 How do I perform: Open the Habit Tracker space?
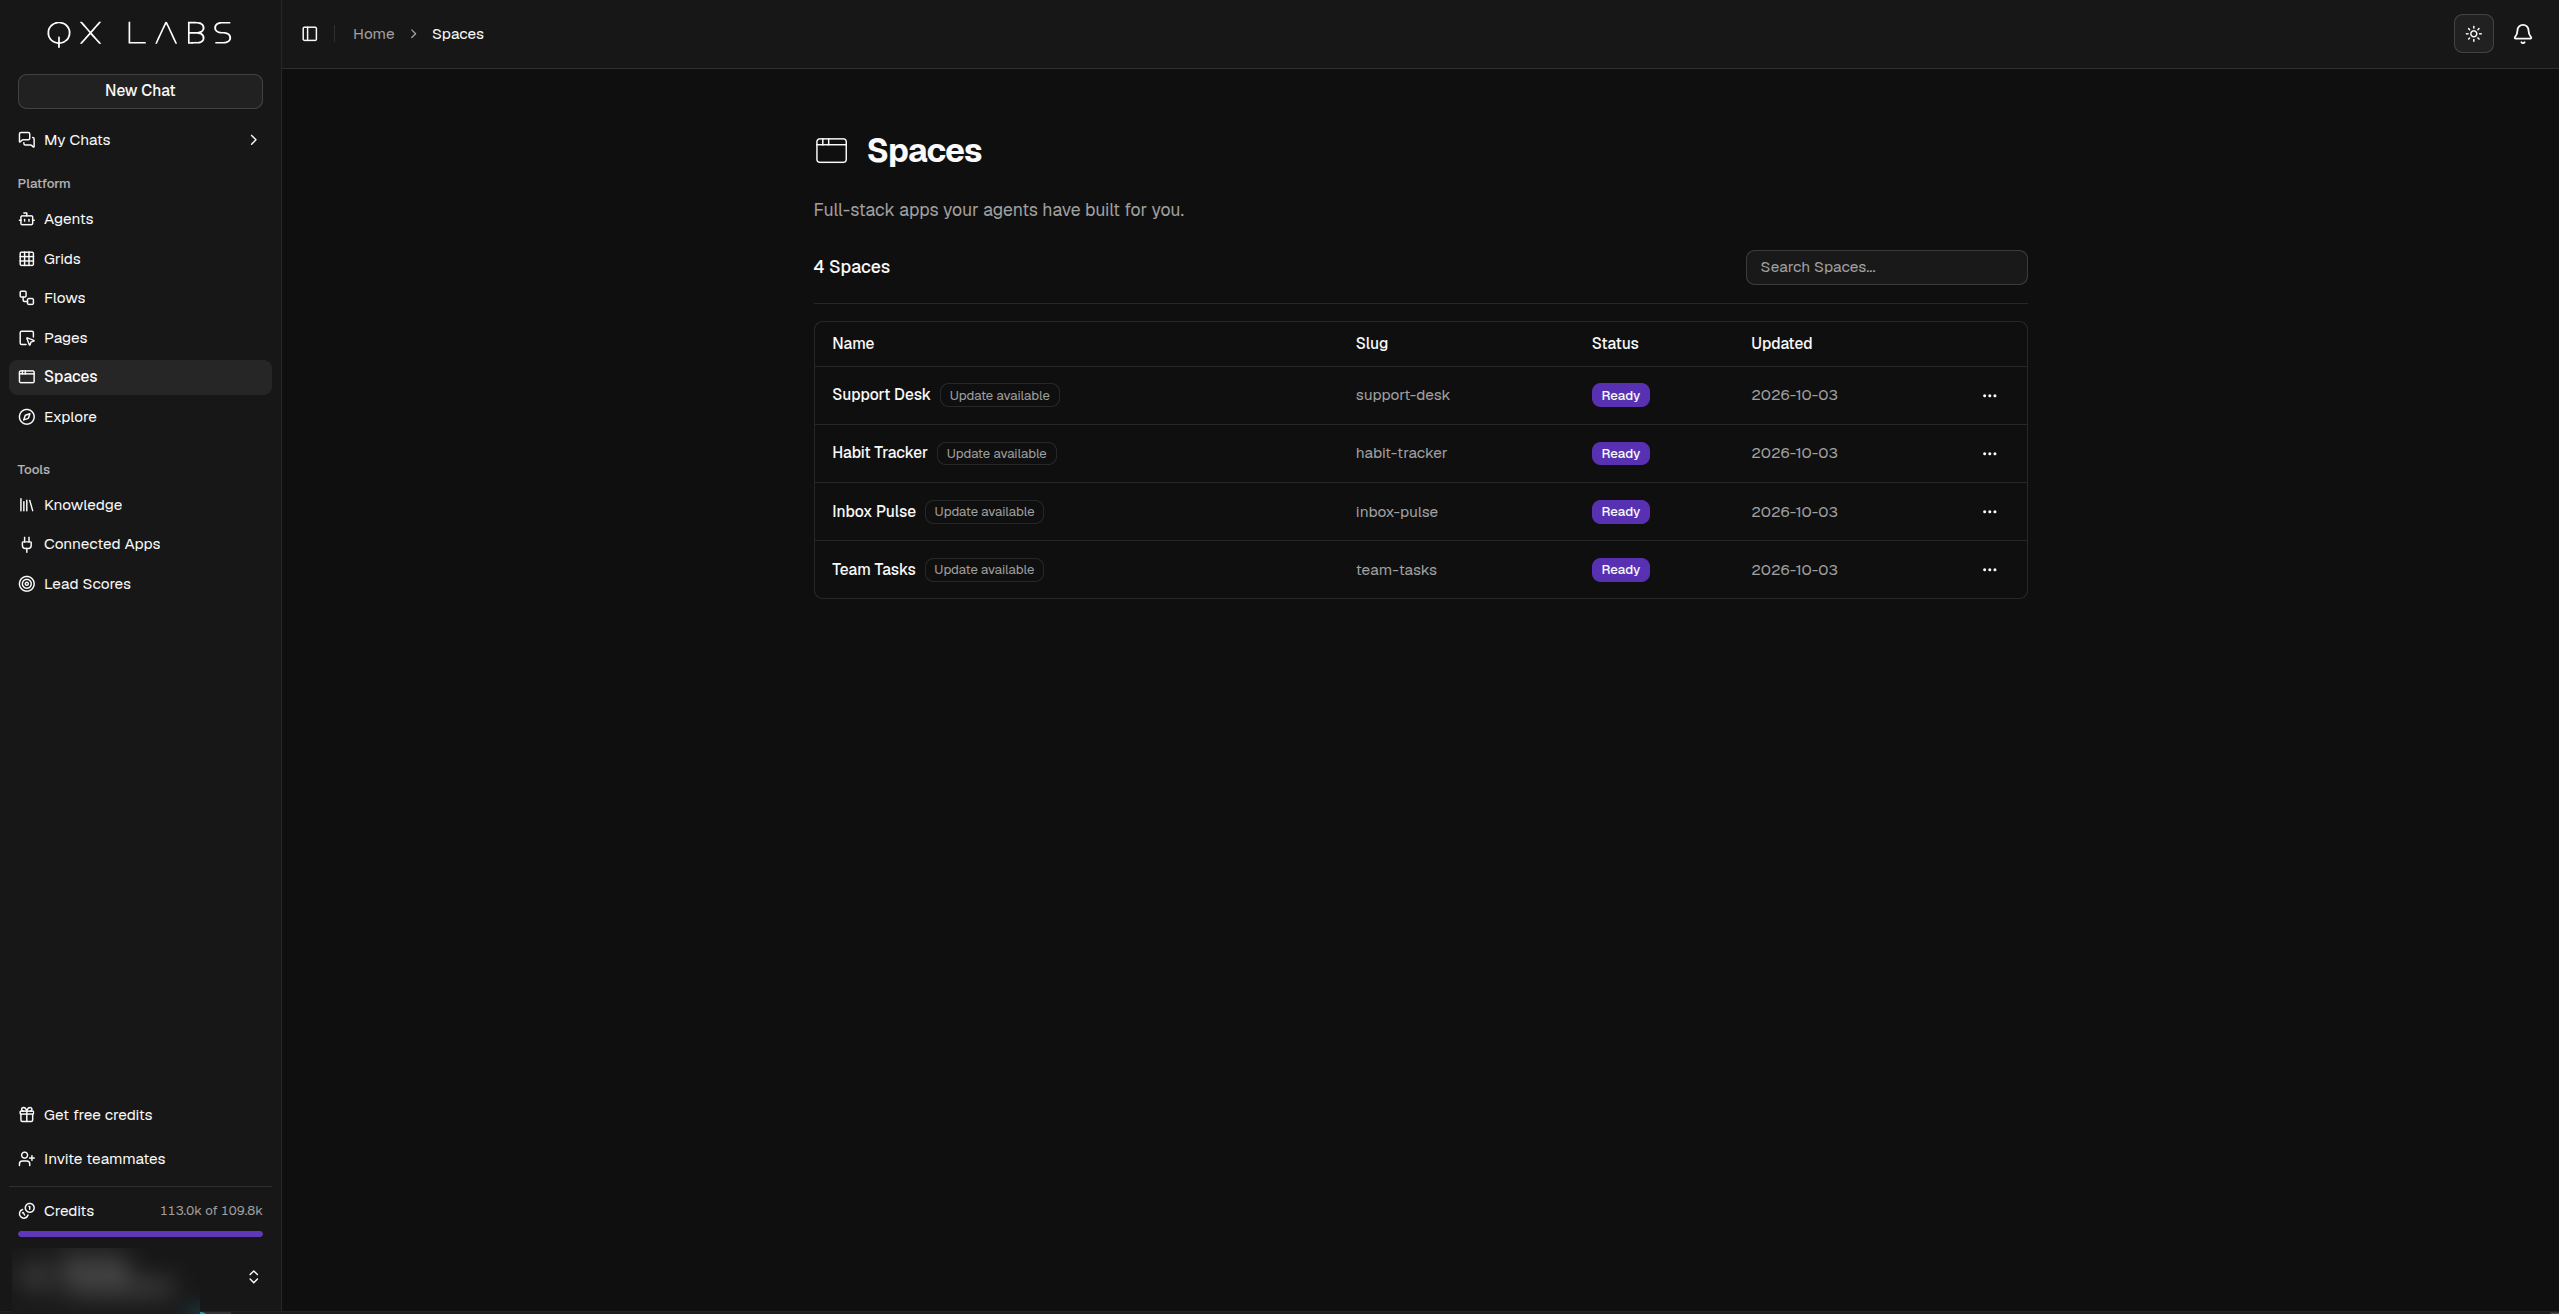point(879,453)
